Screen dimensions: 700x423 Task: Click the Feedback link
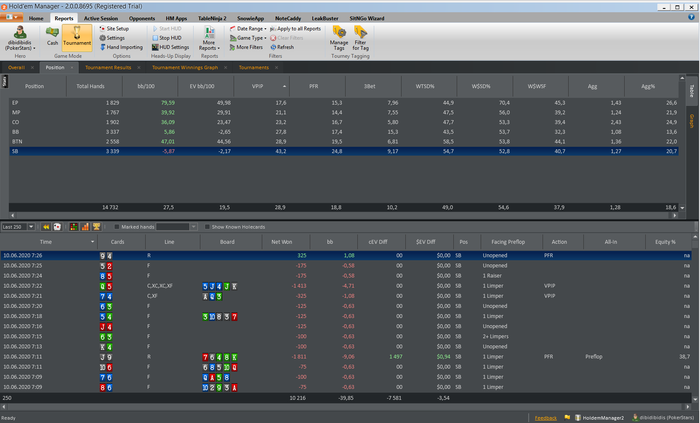[x=546, y=418]
